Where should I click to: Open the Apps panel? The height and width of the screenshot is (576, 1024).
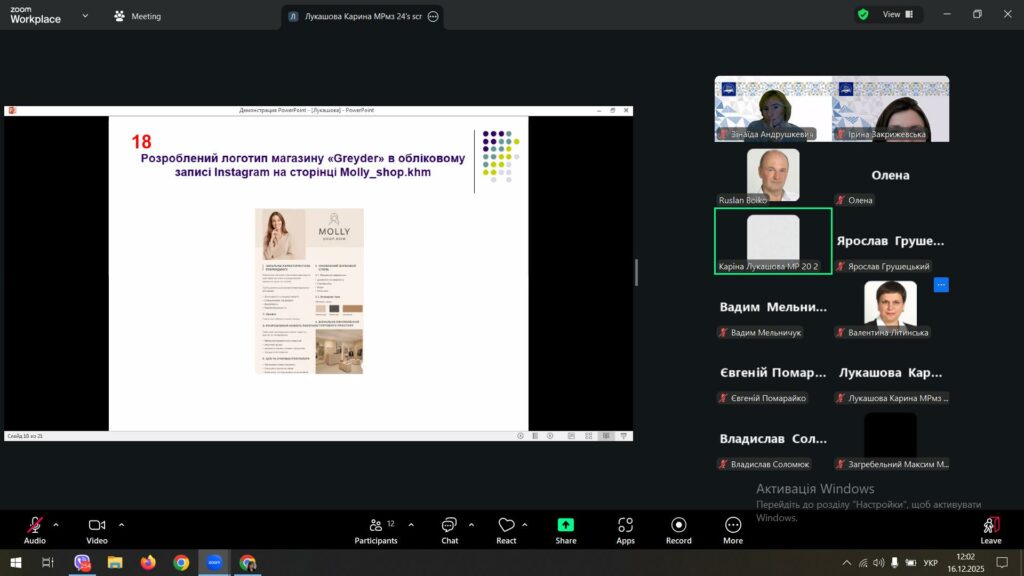pos(625,527)
